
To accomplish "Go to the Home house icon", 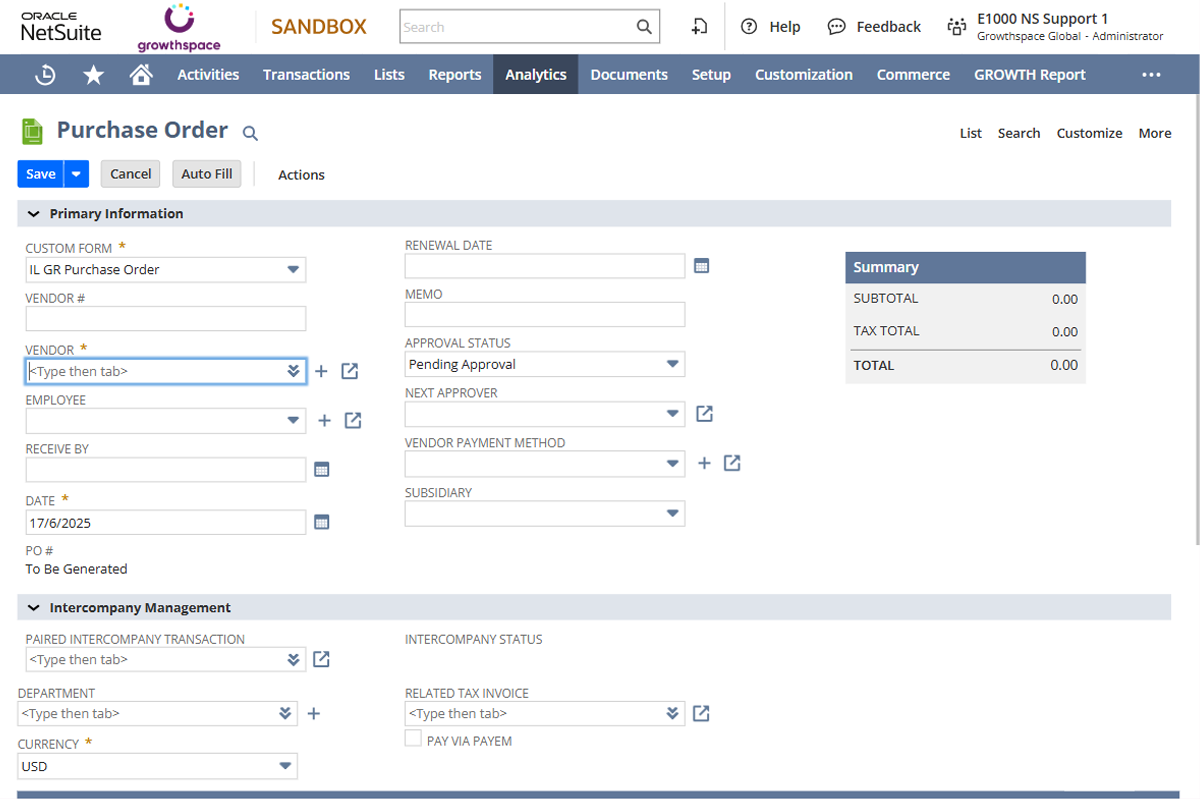I will (x=141, y=75).
